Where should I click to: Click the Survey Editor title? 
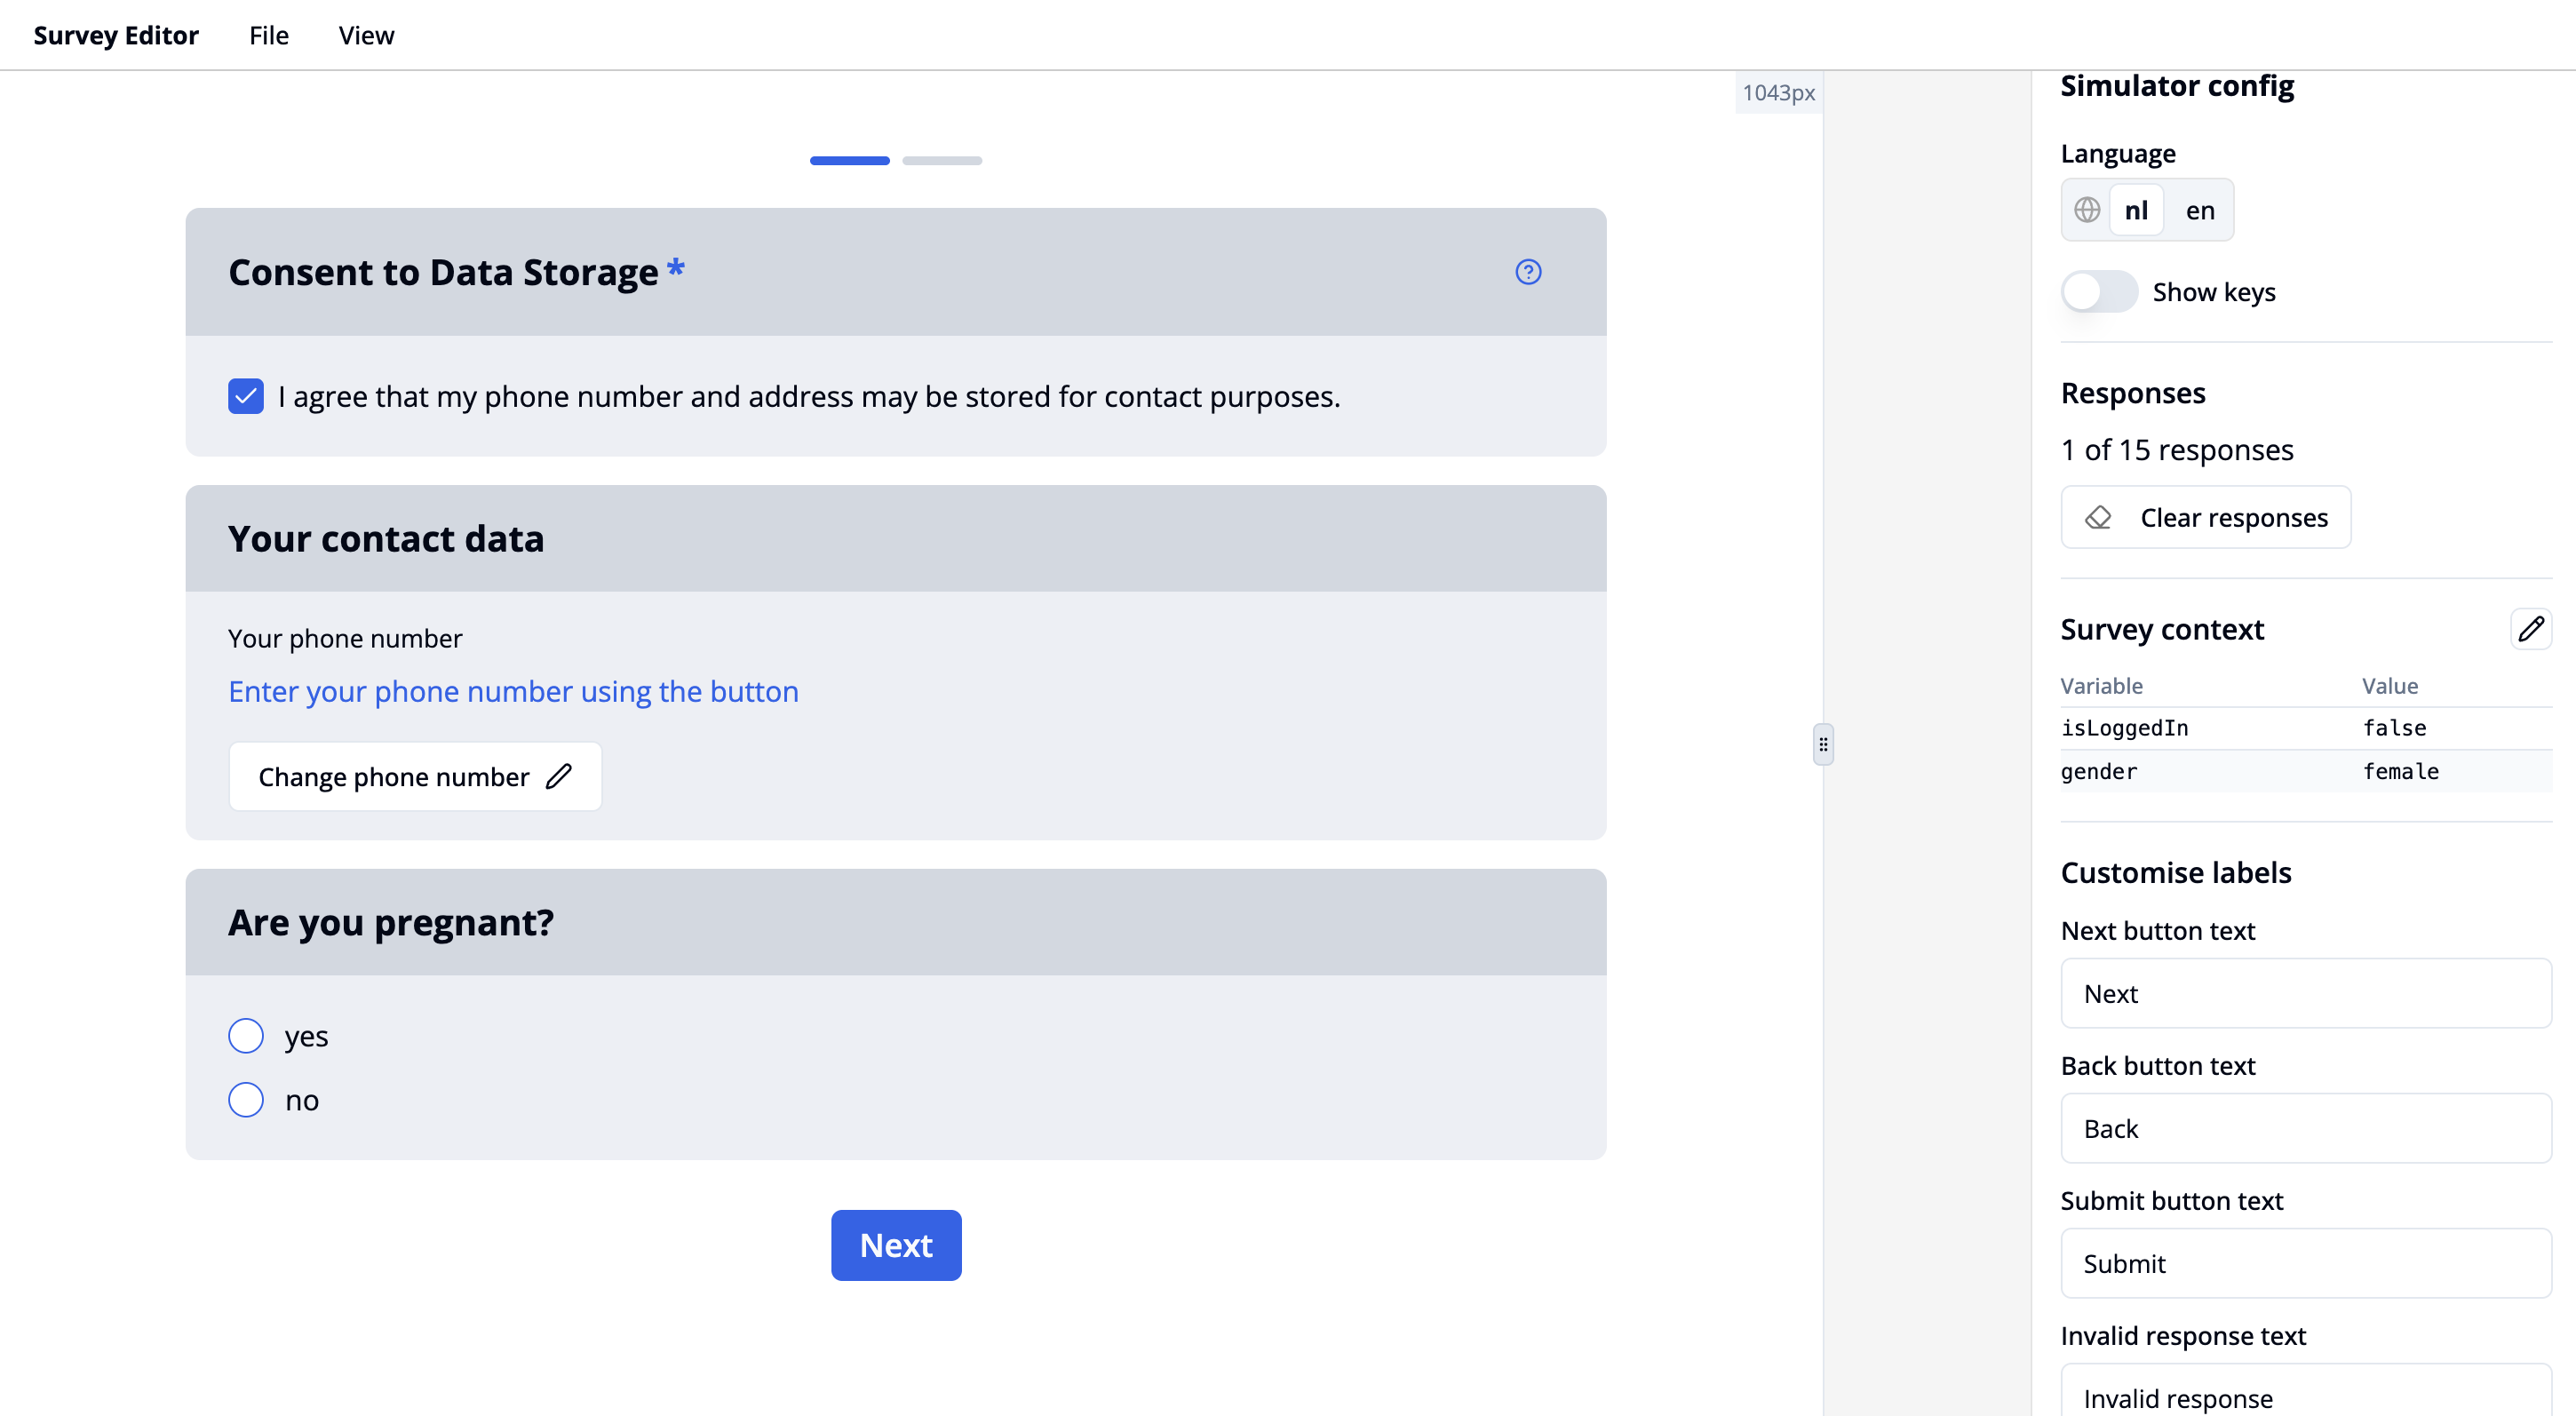tap(116, 35)
